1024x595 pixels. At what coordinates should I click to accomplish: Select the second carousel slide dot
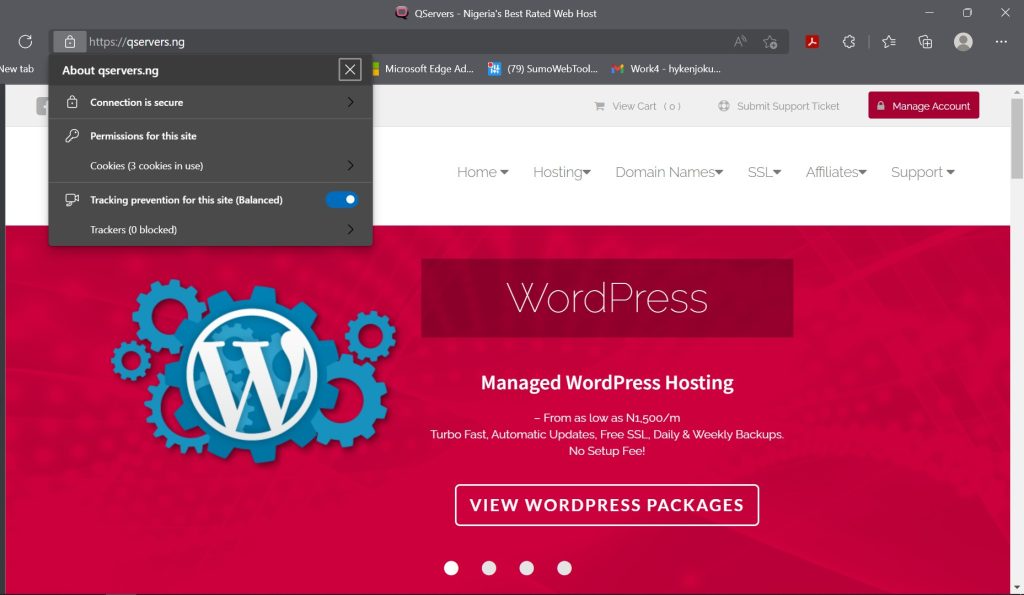(x=489, y=568)
